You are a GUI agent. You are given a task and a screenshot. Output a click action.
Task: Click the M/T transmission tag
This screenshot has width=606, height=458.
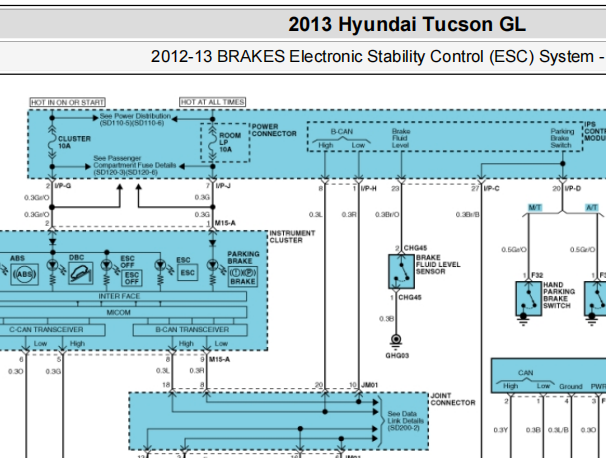pyautogui.click(x=535, y=208)
